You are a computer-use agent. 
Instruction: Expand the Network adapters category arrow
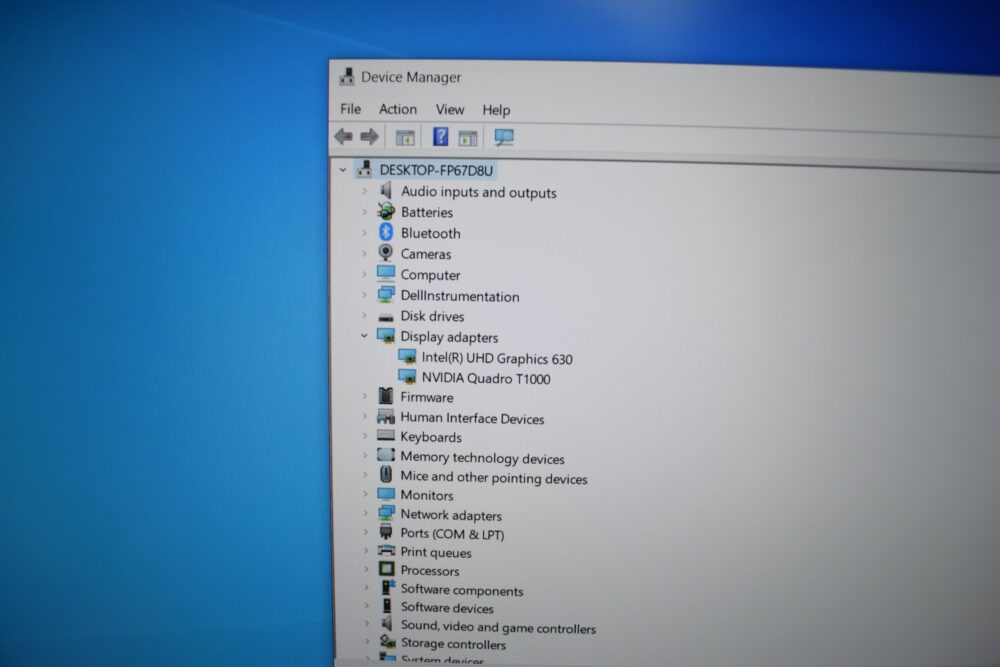365,513
